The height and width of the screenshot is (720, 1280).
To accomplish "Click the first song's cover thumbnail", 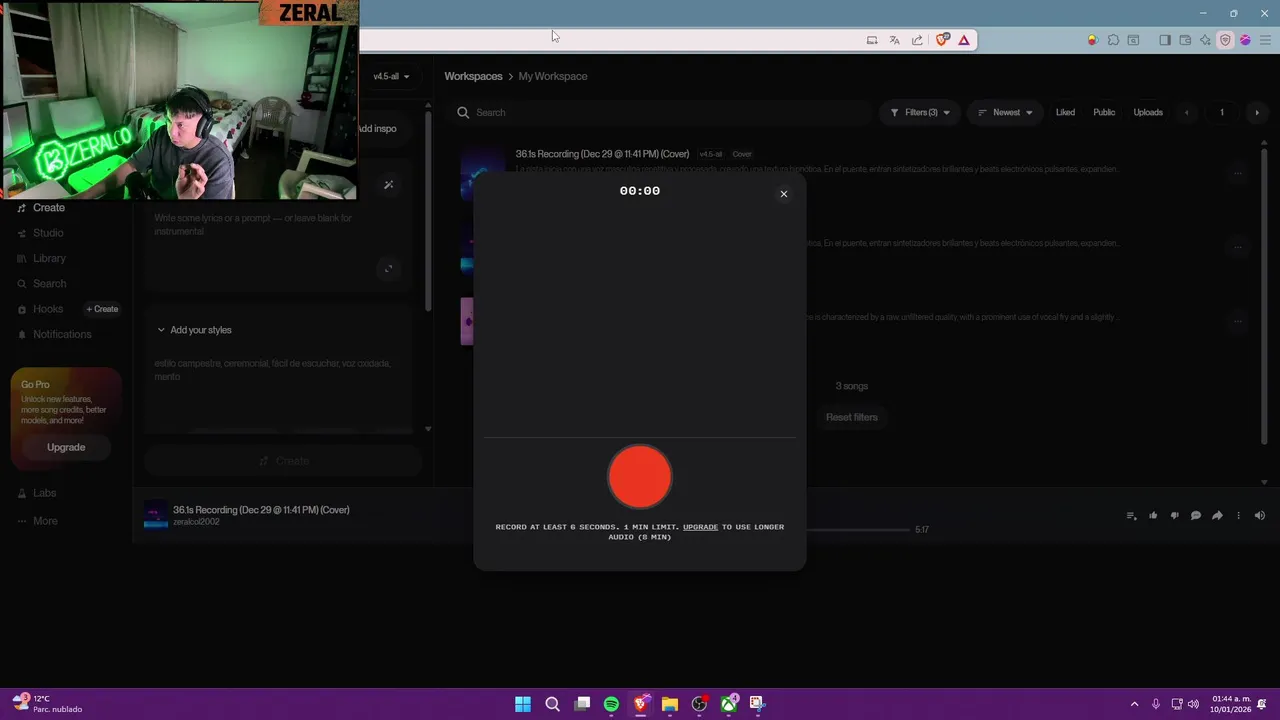I will pyautogui.click(x=467, y=174).
